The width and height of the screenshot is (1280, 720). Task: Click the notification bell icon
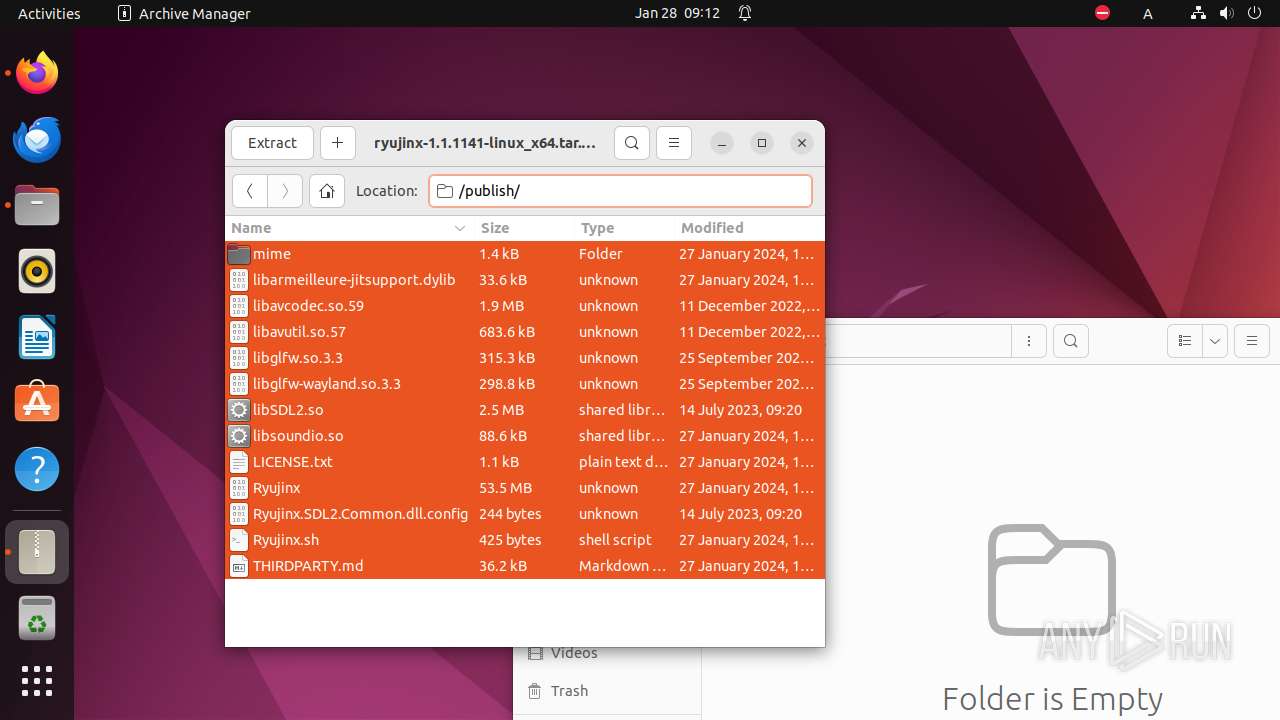click(745, 13)
